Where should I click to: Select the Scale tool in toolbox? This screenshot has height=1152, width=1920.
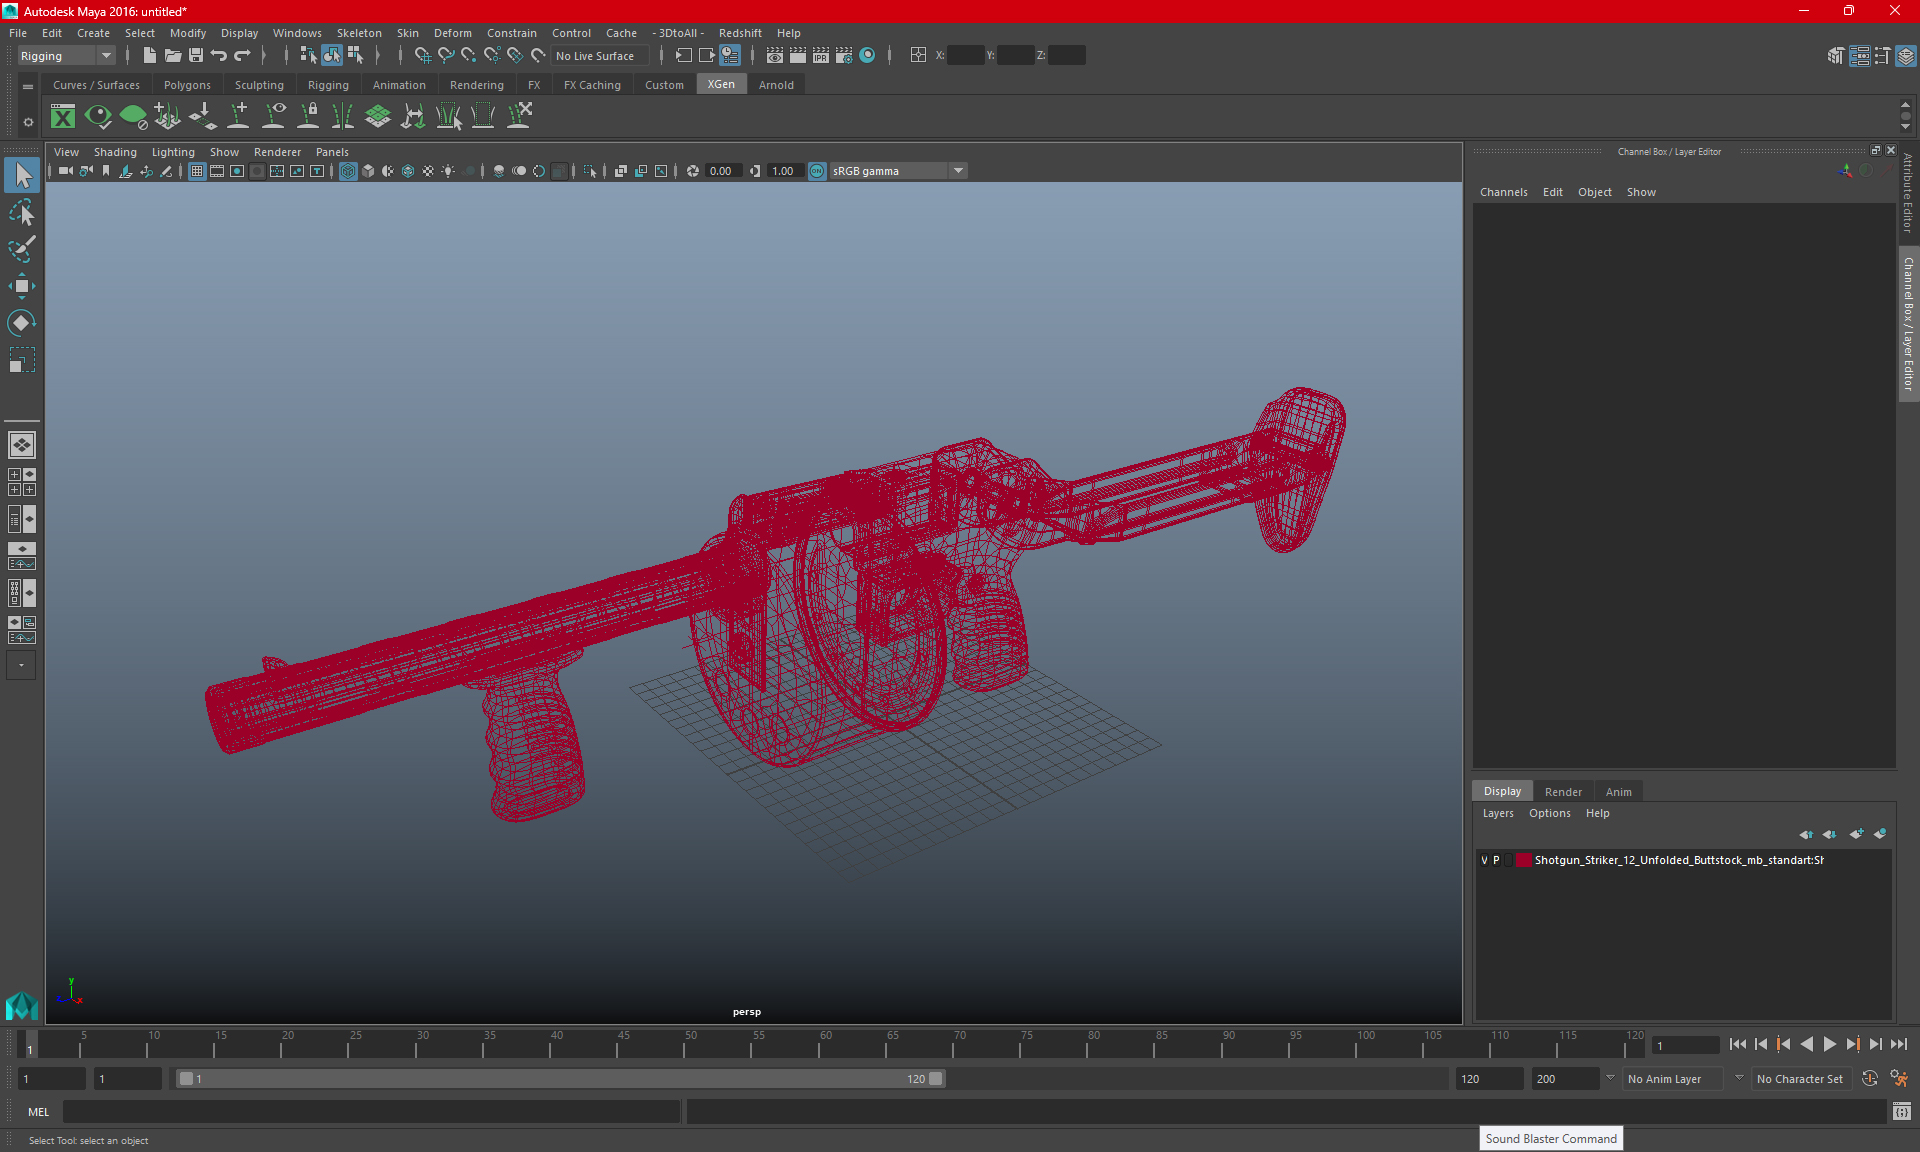pos(21,360)
